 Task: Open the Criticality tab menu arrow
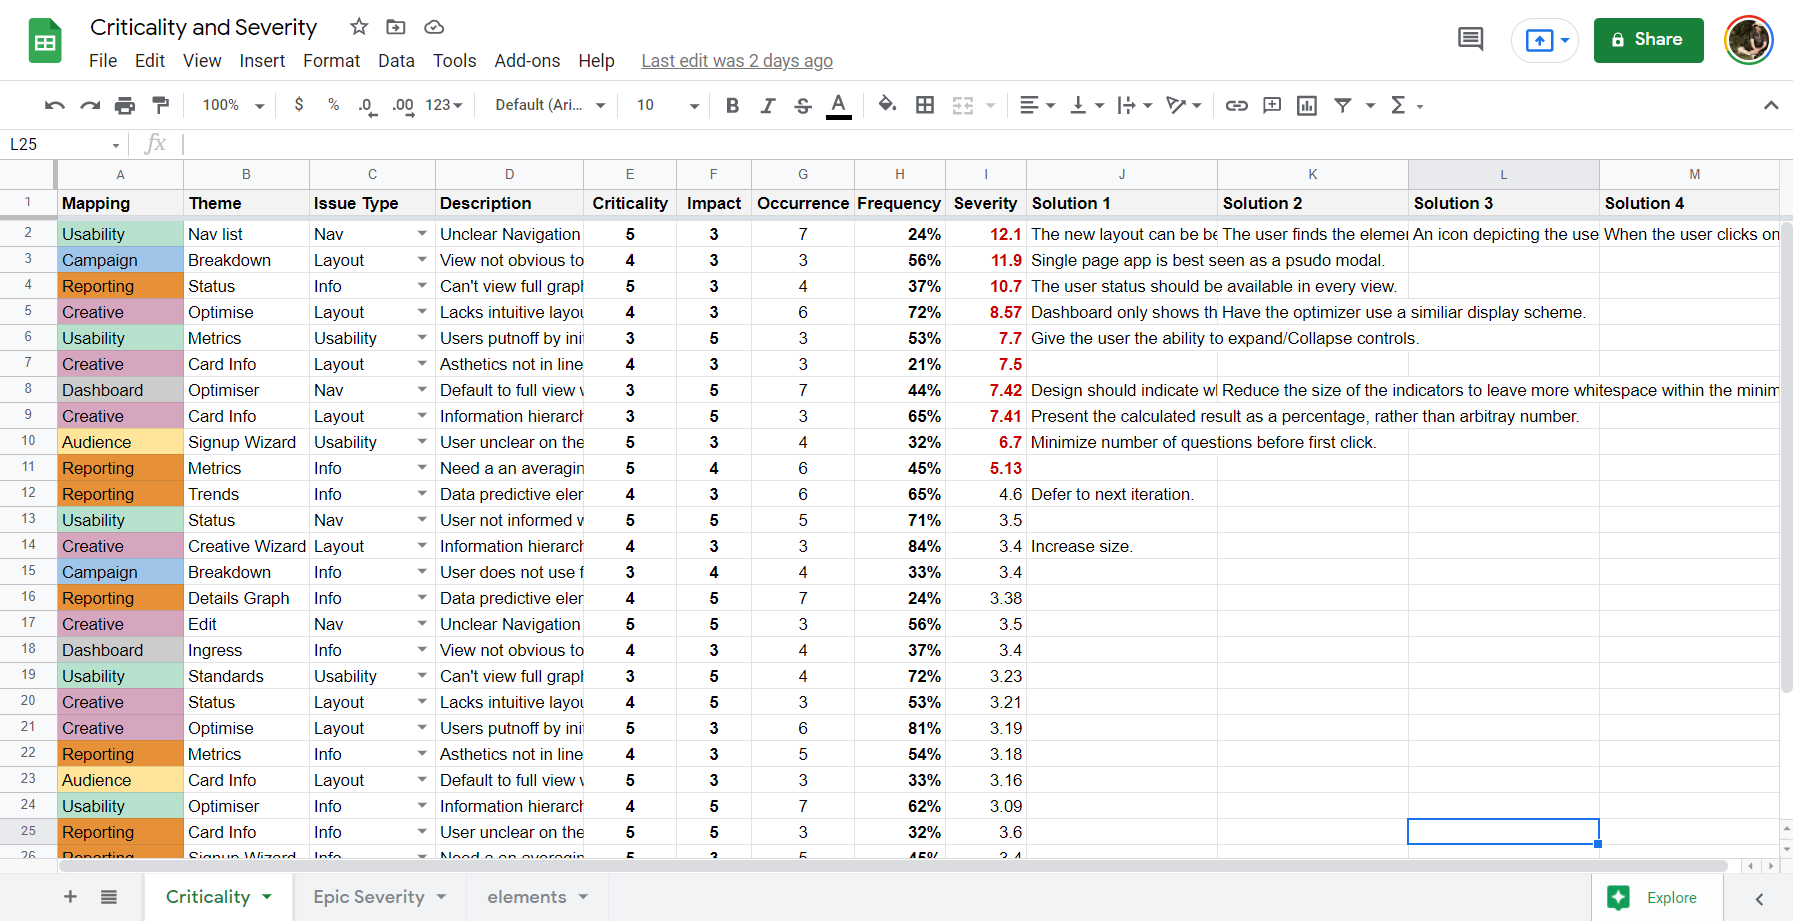pyautogui.click(x=267, y=897)
